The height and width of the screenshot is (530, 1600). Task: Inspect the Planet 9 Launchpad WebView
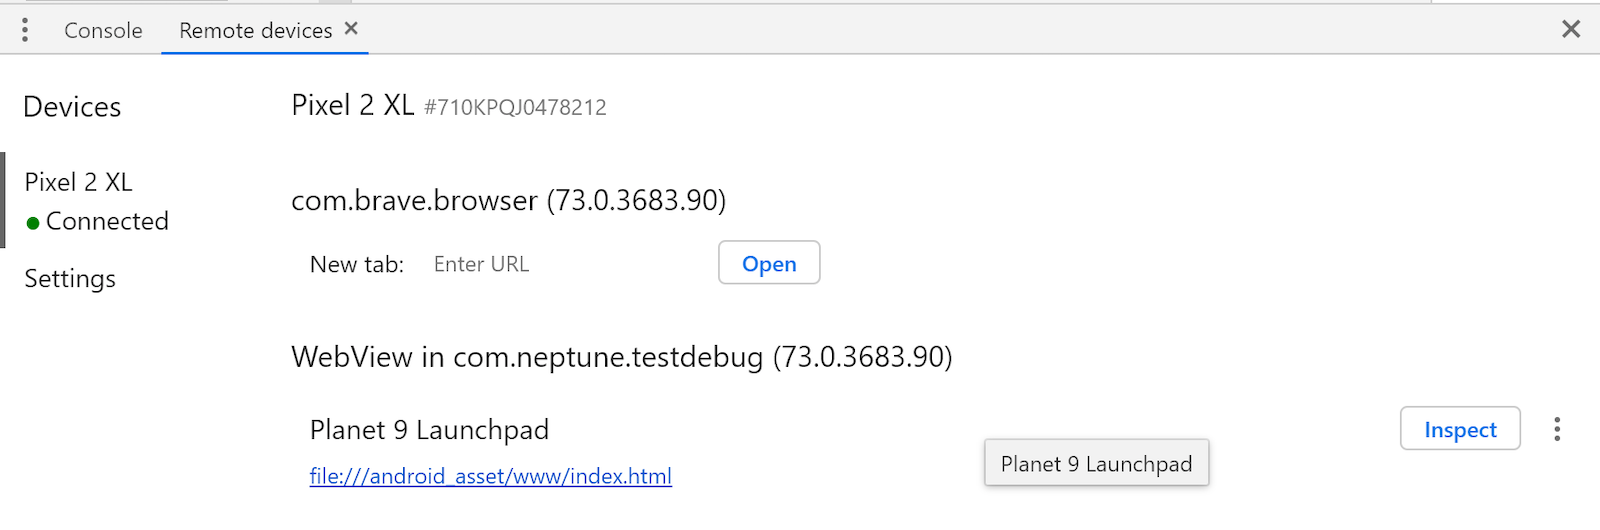[1459, 429]
